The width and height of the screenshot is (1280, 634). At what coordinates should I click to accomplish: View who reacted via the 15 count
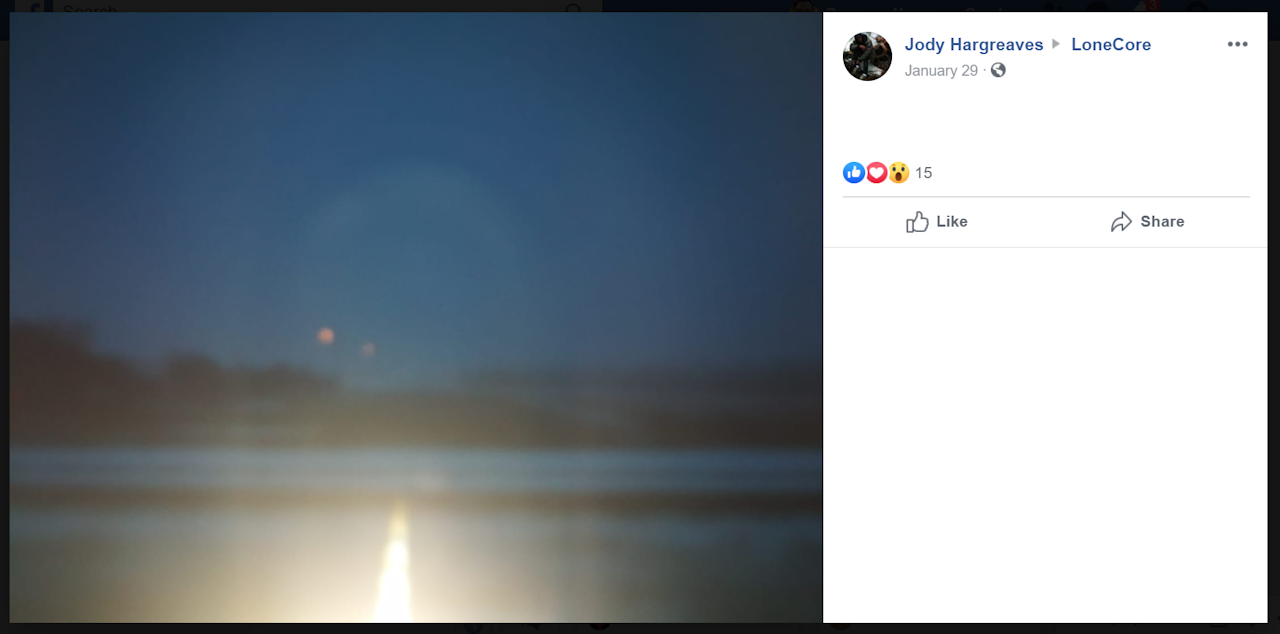click(x=923, y=173)
